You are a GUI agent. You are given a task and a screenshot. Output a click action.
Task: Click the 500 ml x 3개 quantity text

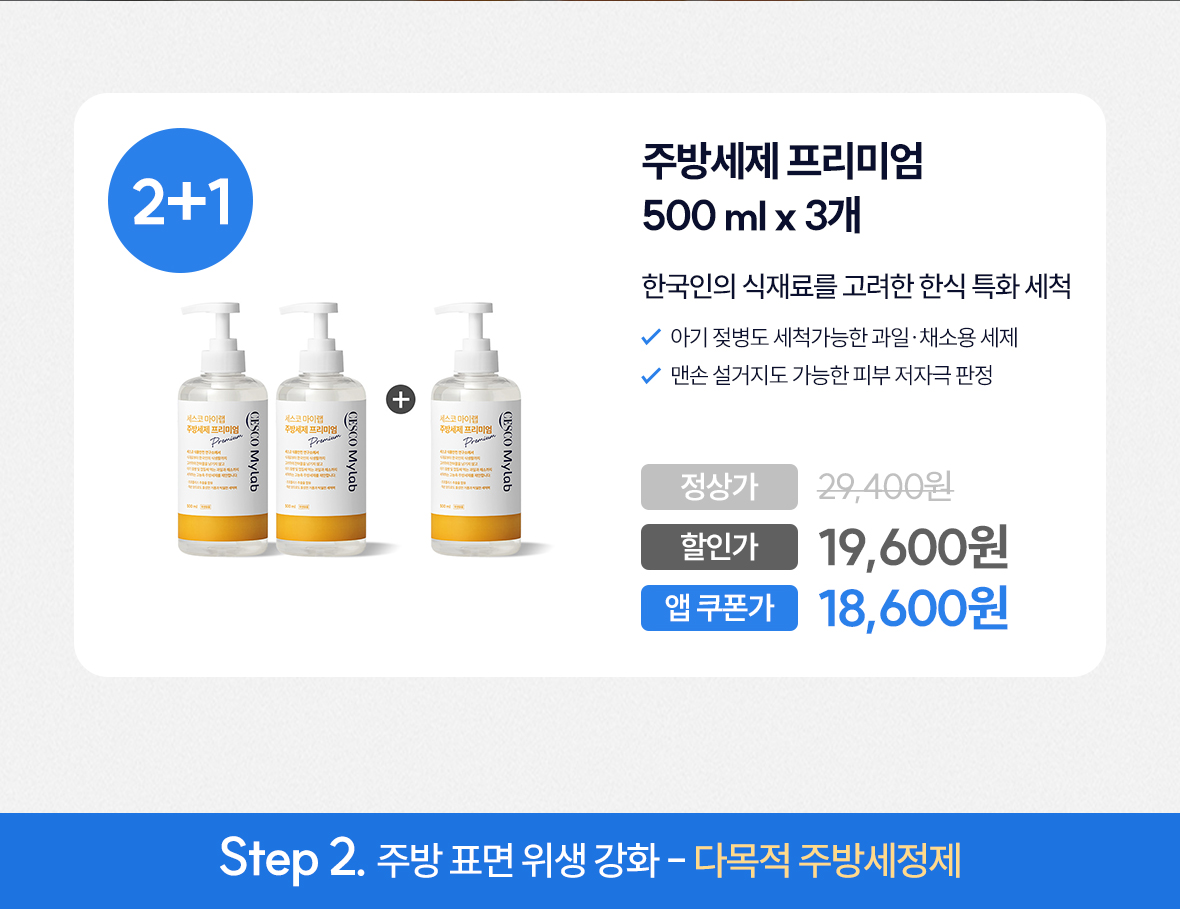751,215
